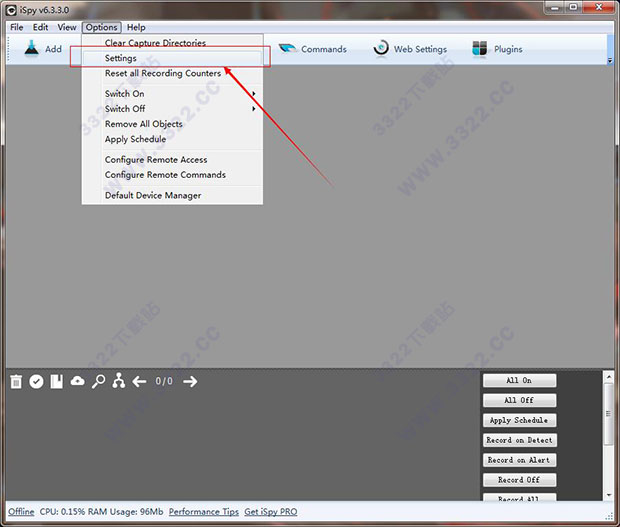The image size is (620, 527).
Task: Open the Plugins icon
Action: 480,49
